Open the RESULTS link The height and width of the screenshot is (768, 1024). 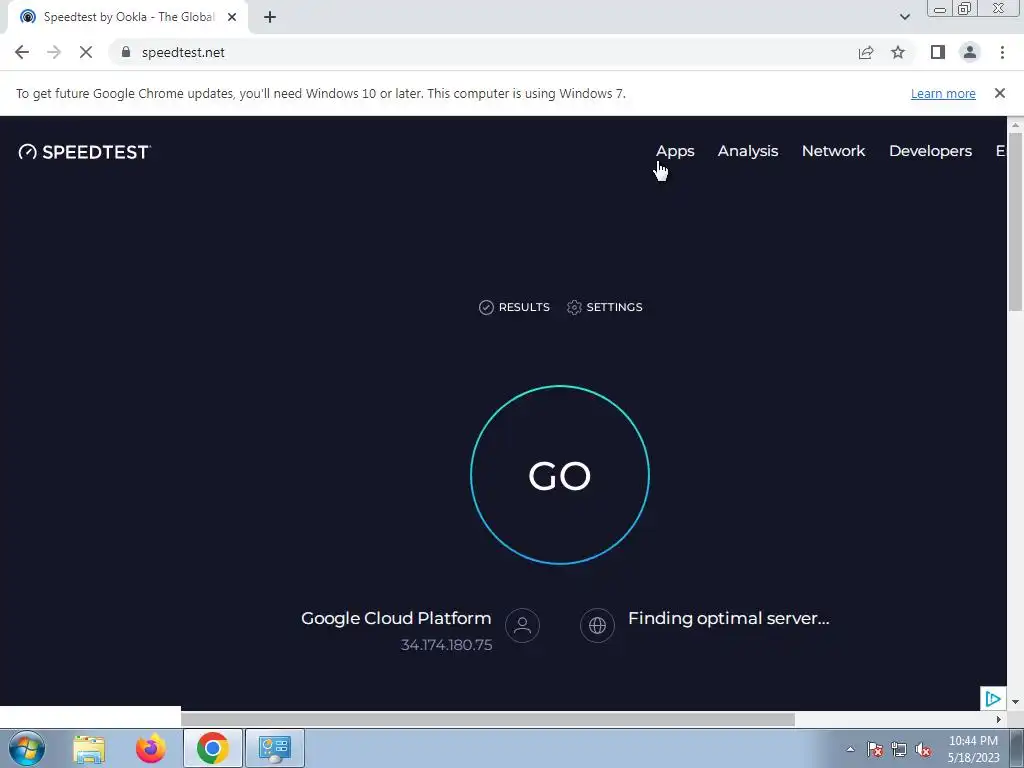(x=515, y=307)
